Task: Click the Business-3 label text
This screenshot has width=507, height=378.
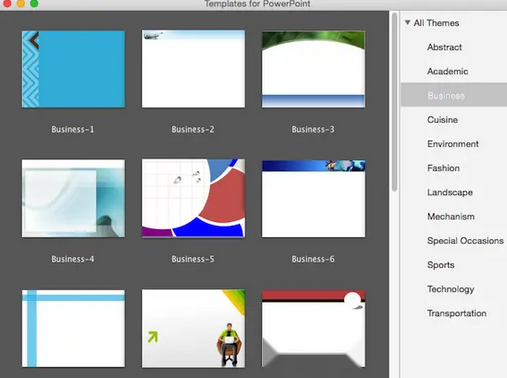Action: [x=313, y=129]
